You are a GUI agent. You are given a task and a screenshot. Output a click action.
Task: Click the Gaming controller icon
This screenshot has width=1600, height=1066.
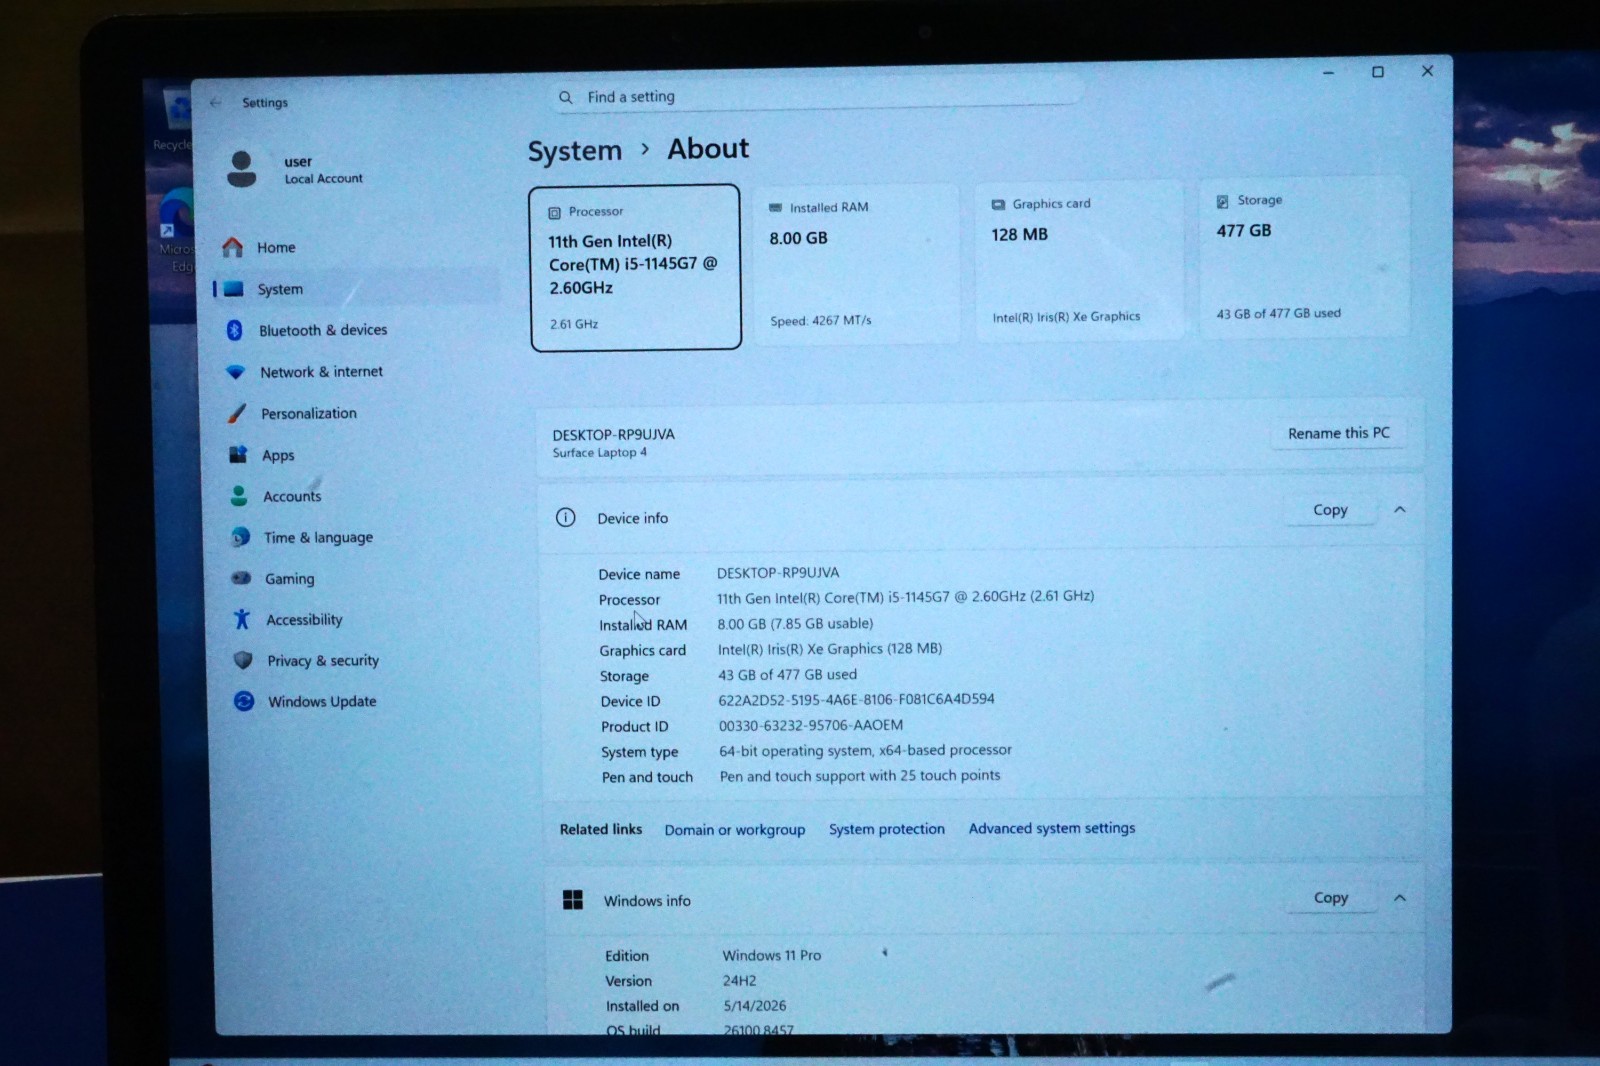point(241,578)
